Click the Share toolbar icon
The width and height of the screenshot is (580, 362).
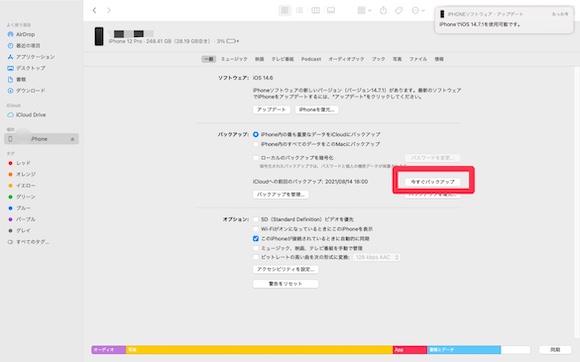tap(384, 10)
